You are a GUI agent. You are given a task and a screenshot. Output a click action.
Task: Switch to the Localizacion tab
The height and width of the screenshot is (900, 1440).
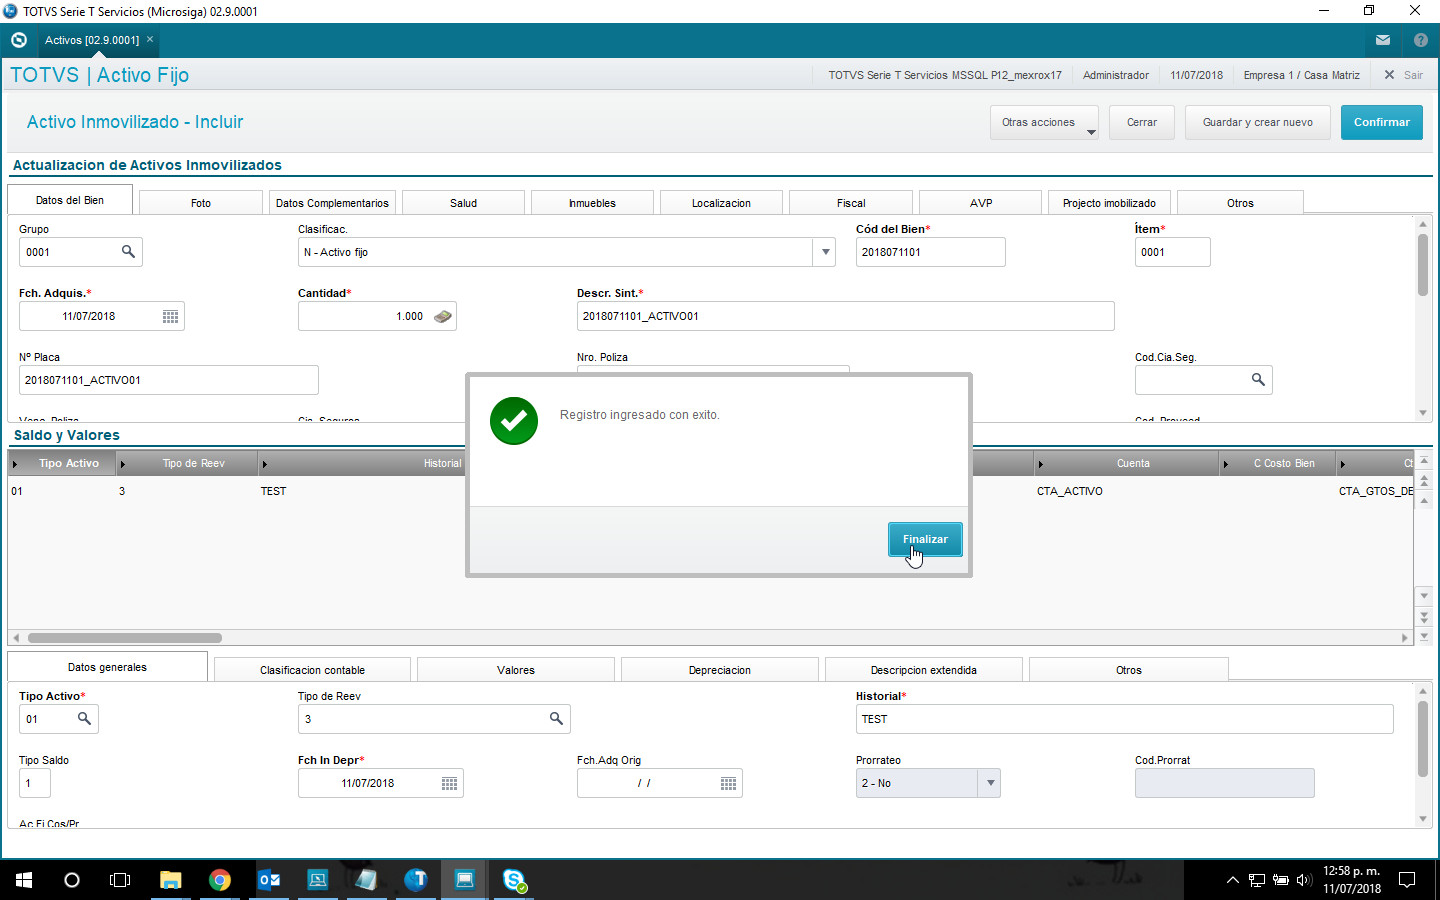[721, 203]
